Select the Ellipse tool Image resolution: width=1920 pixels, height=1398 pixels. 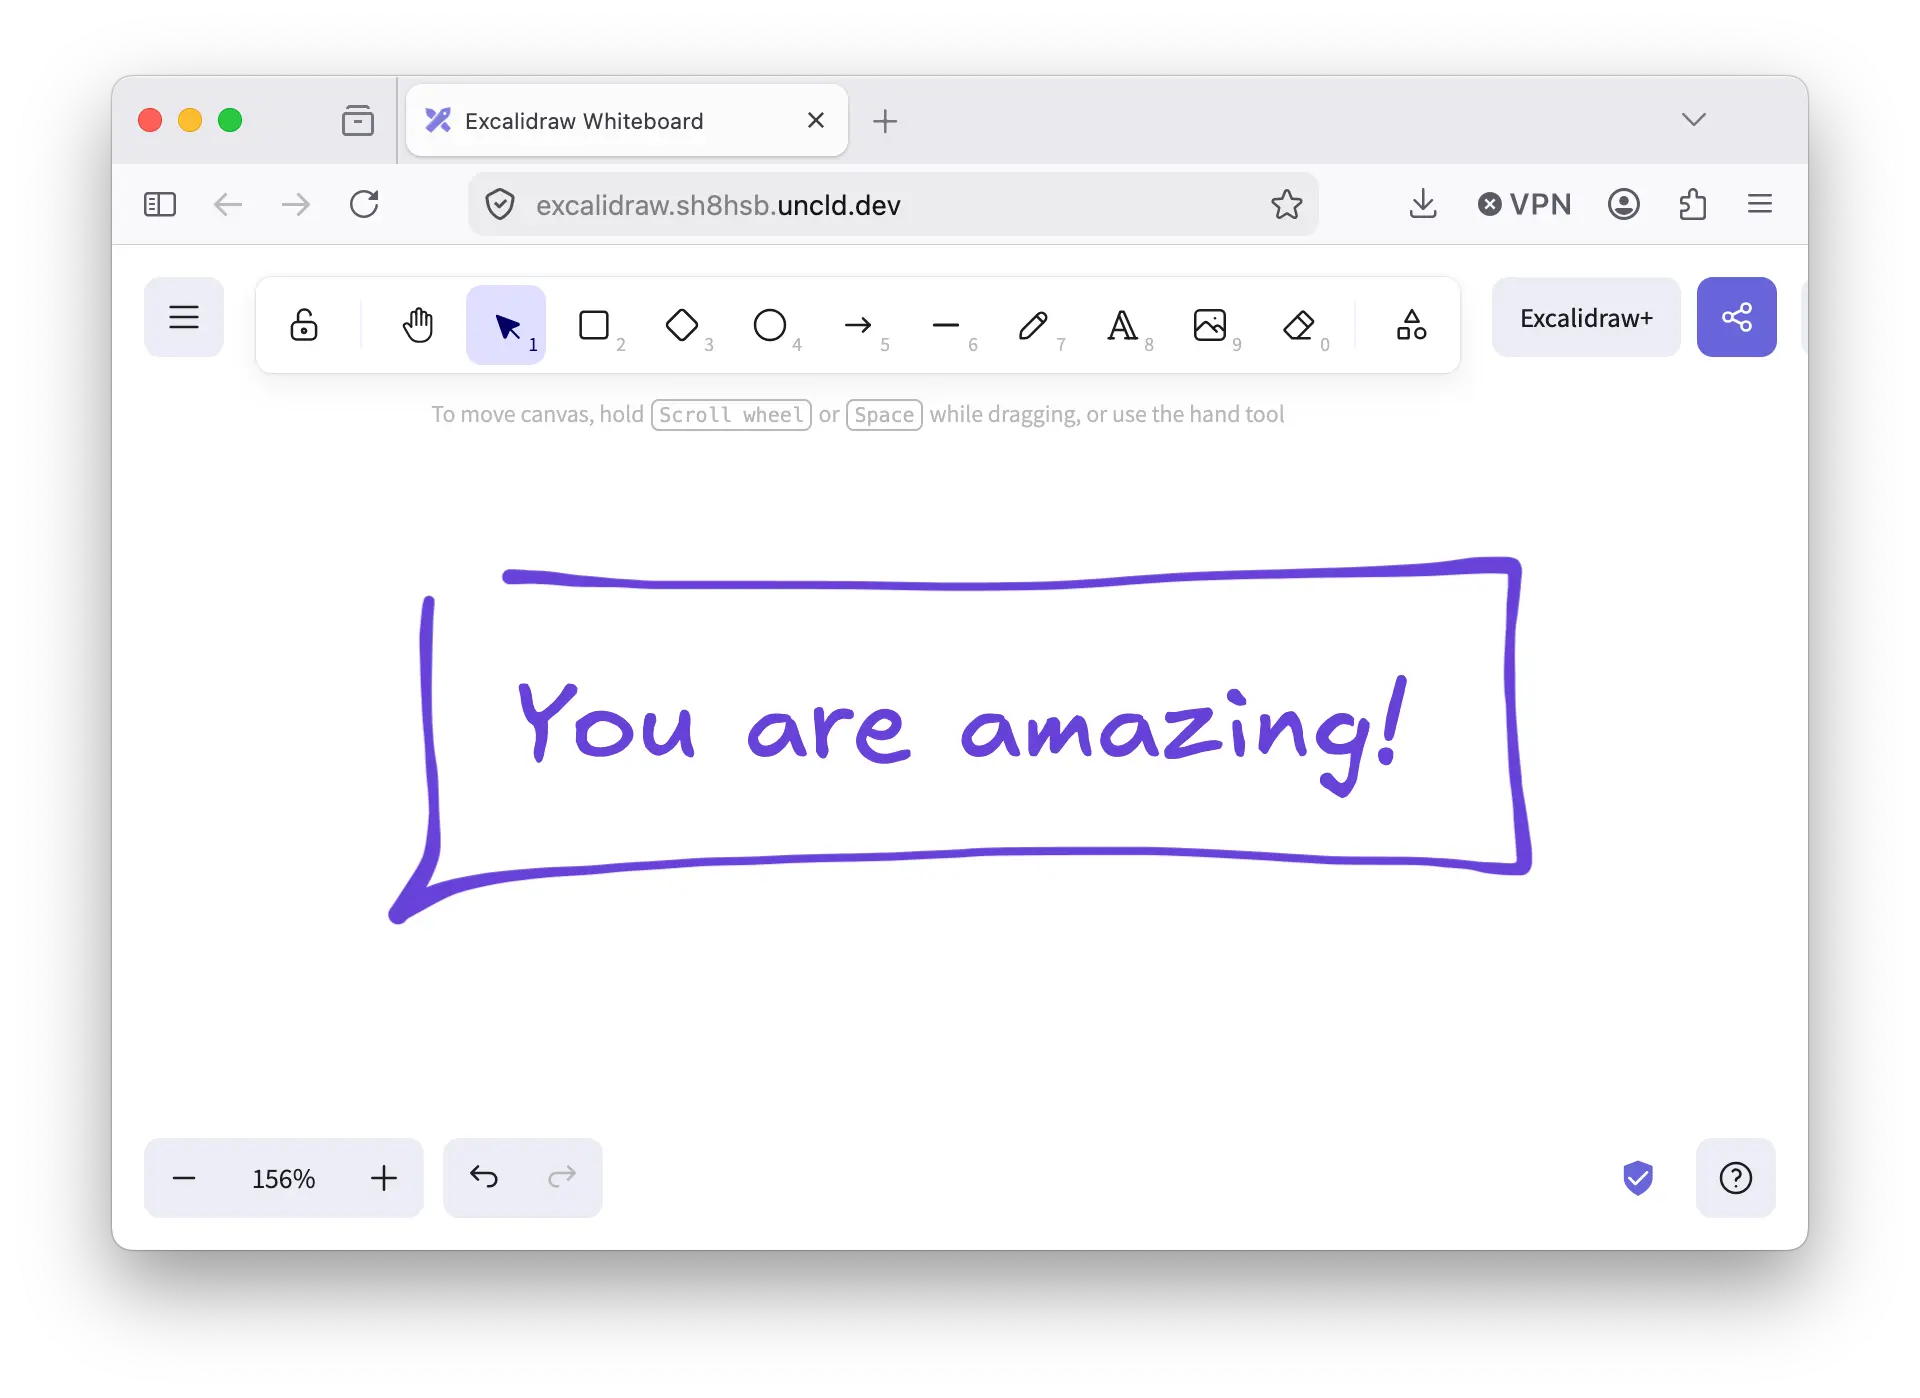tap(770, 325)
